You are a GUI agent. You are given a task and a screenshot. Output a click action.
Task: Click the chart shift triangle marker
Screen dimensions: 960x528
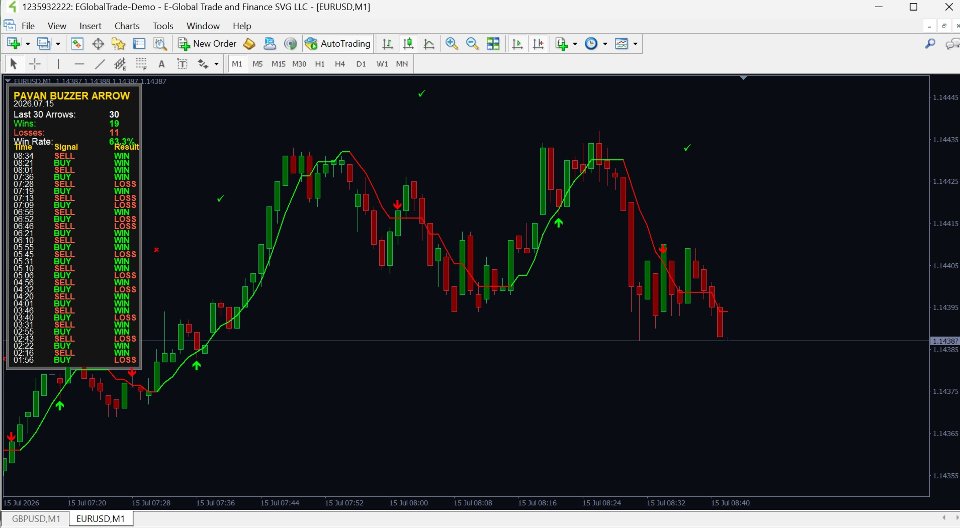pos(743,78)
